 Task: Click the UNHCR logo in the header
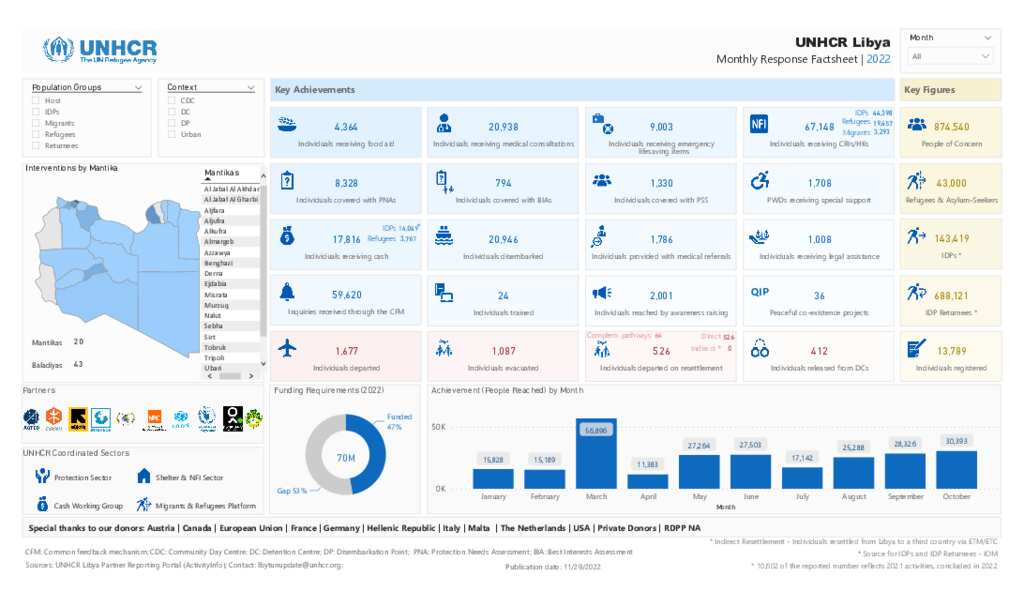tap(99, 50)
